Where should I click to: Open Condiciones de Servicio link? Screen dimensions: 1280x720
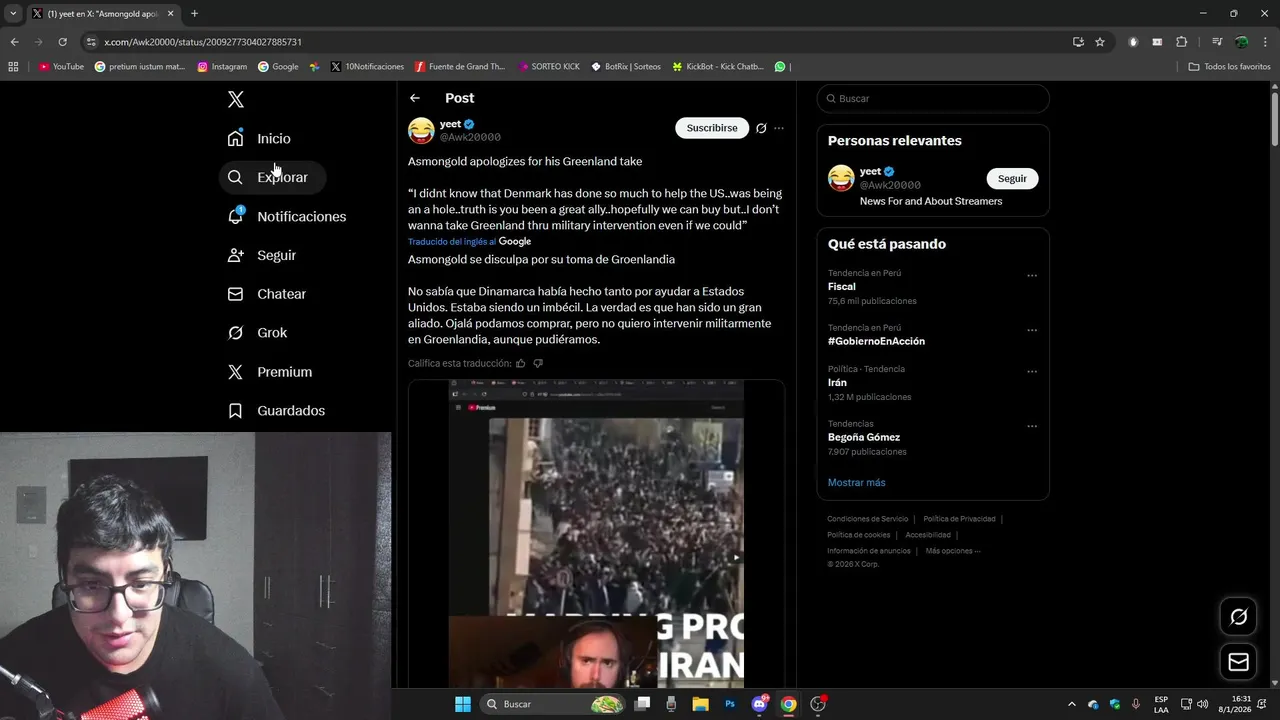tap(867, 519)
